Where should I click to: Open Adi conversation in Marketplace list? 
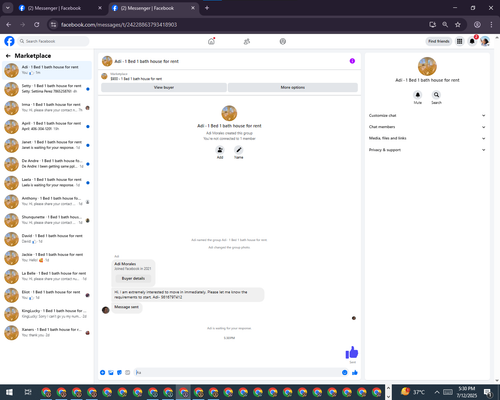pyautogui.click(x=47, y=70)
